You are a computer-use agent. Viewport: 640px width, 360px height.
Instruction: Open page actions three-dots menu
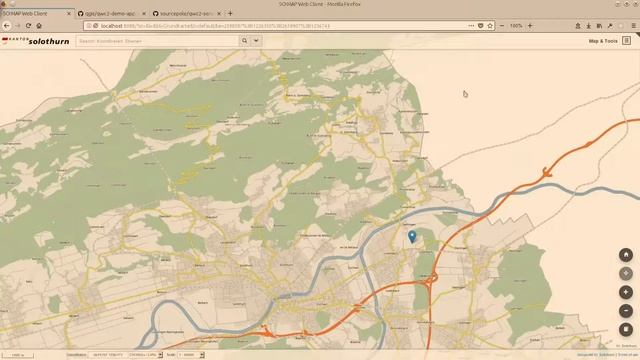[x=471, y=26]
